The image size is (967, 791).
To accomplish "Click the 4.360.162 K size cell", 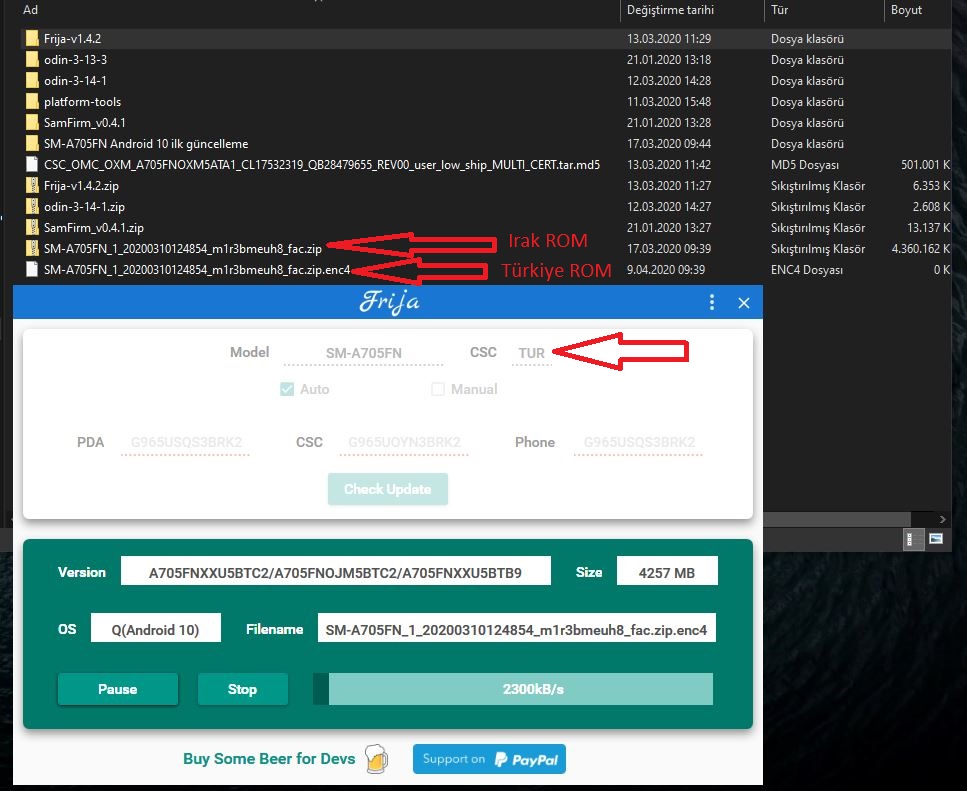I will [920, 248].
